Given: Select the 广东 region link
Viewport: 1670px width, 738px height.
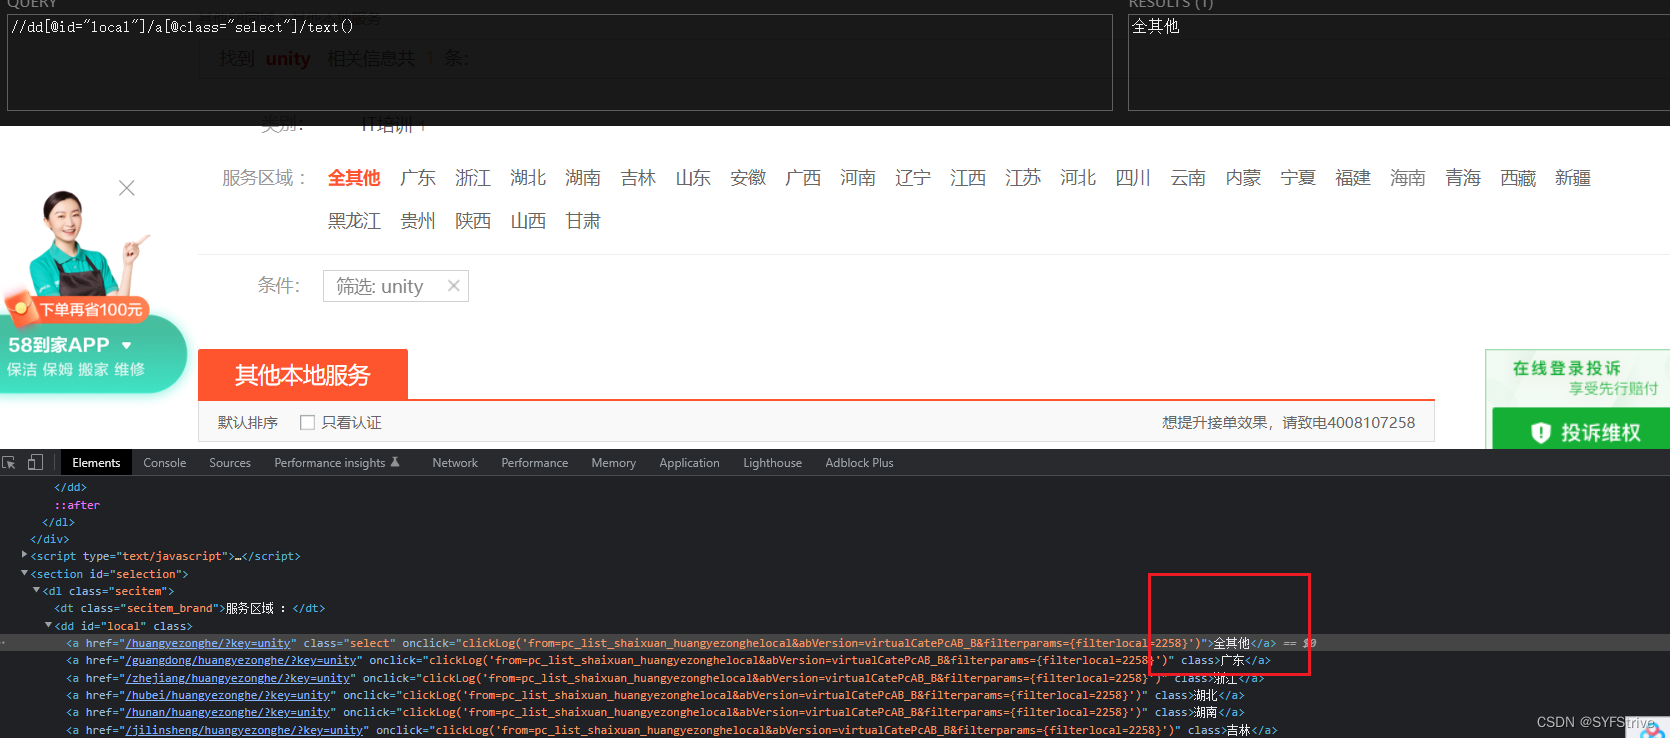Looking at the screenshot, I should pyautogui.click(x=418, y=178).
